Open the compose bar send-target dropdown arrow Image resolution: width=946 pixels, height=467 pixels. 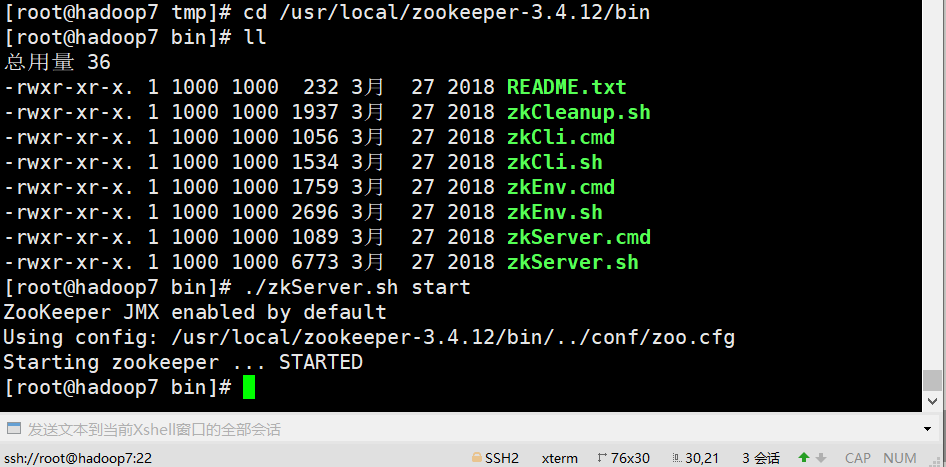pos(928,429)
